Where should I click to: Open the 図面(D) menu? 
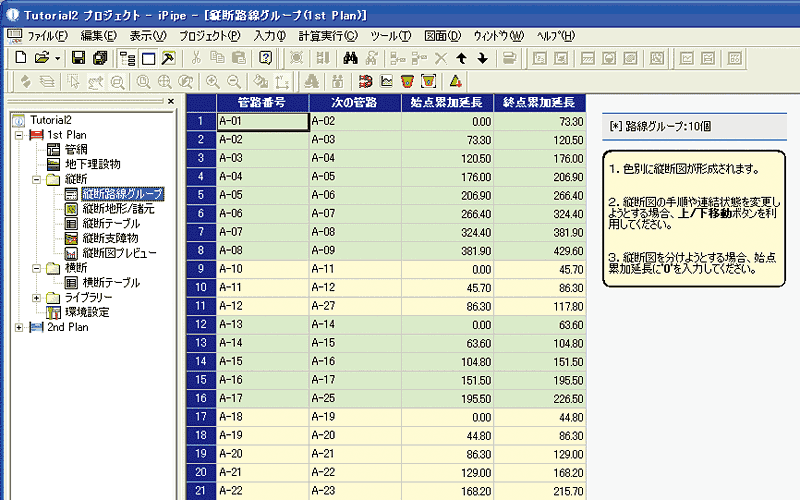[x=442, y=36]
